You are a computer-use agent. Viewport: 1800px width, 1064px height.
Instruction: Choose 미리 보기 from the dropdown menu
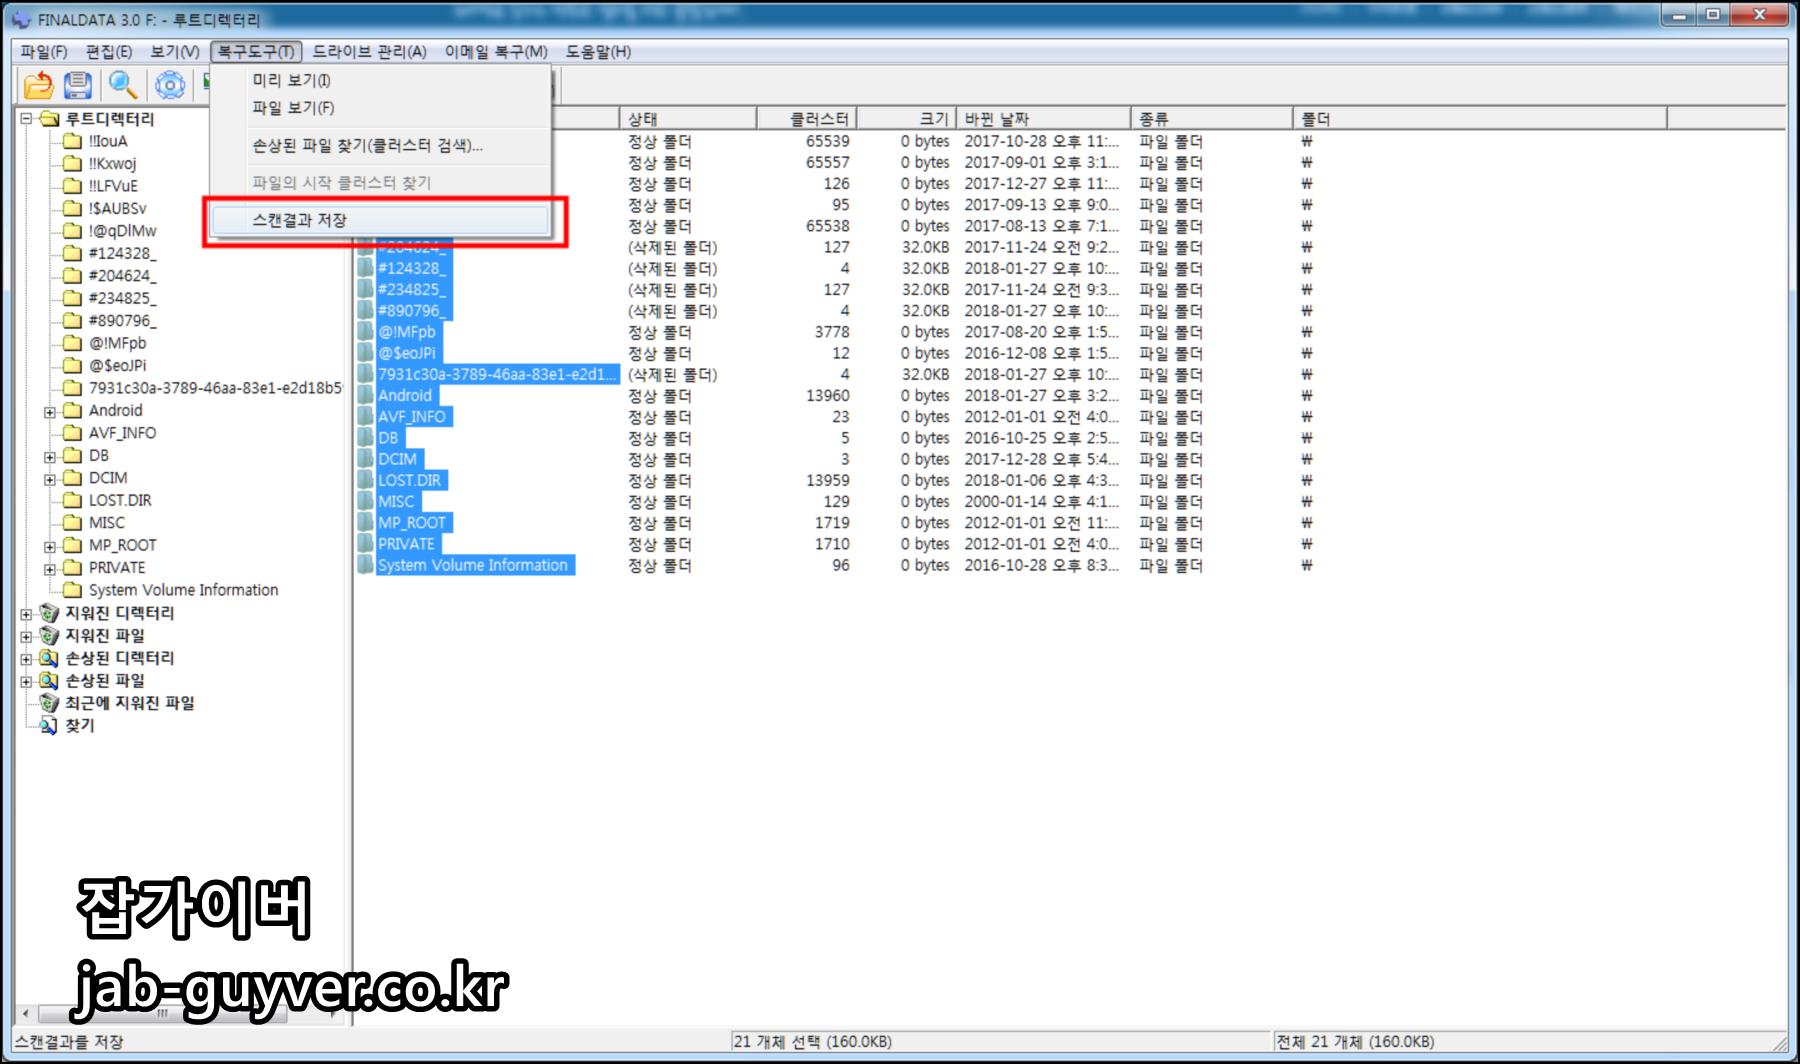[x=380, y=80]
